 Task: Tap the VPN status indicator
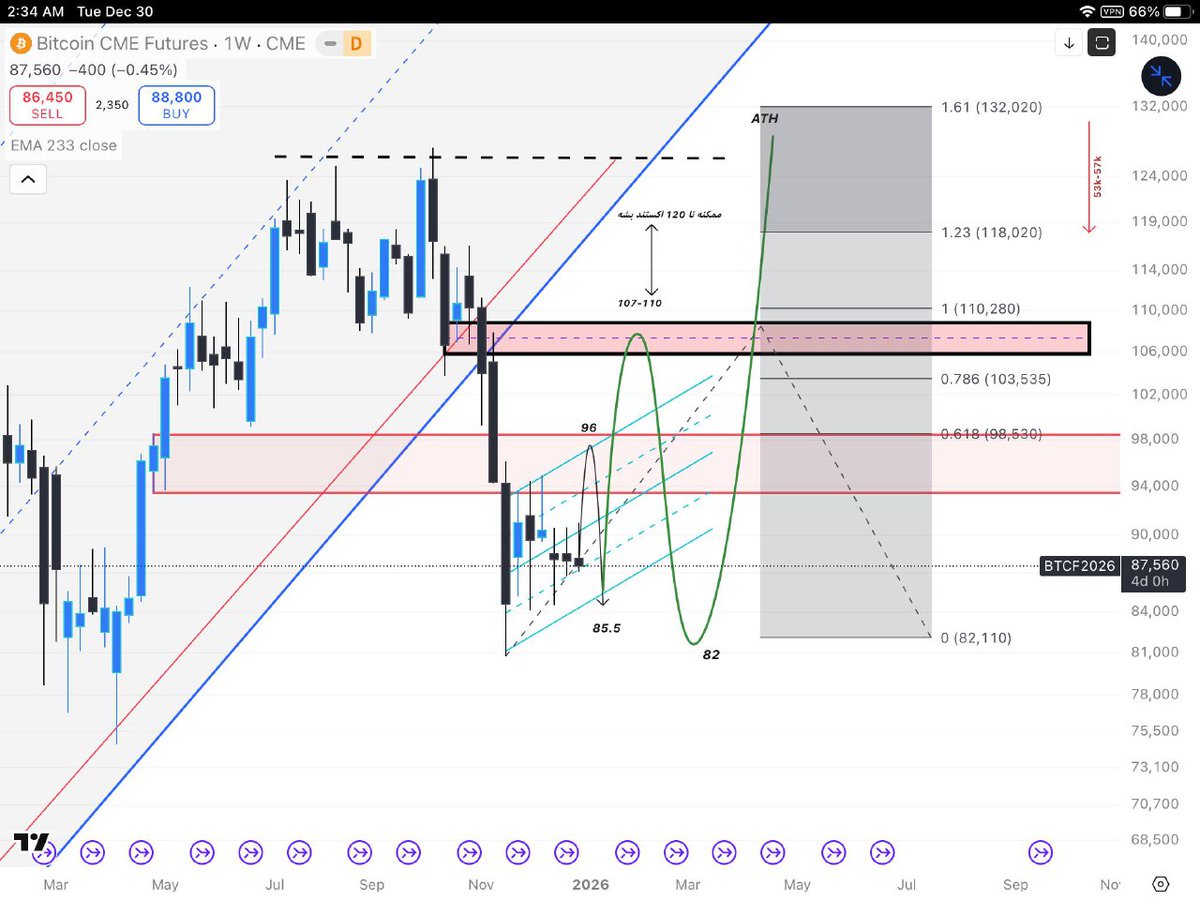[1111, 12]
